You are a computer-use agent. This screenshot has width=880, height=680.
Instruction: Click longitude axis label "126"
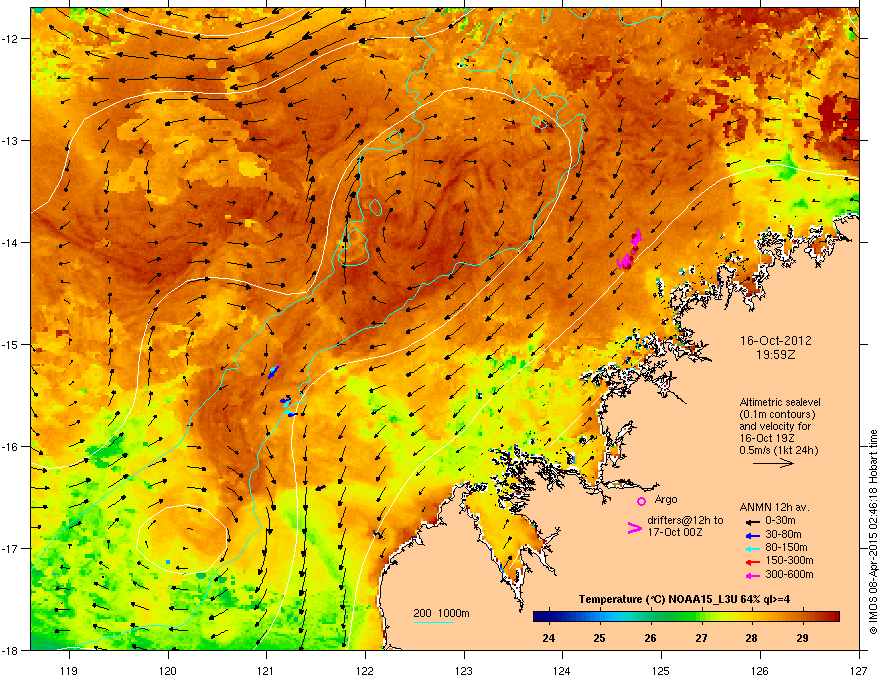[x=760, y=670]
